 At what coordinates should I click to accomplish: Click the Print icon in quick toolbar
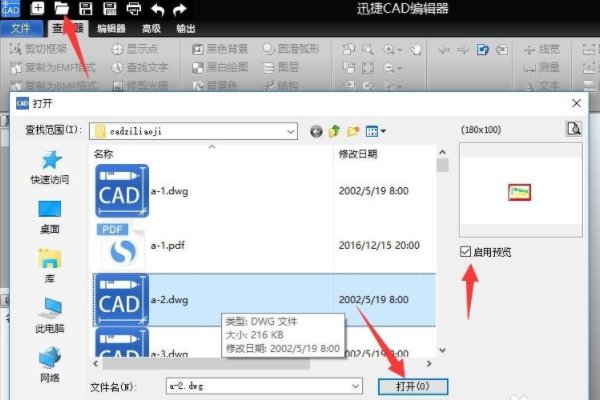[134, 8]
